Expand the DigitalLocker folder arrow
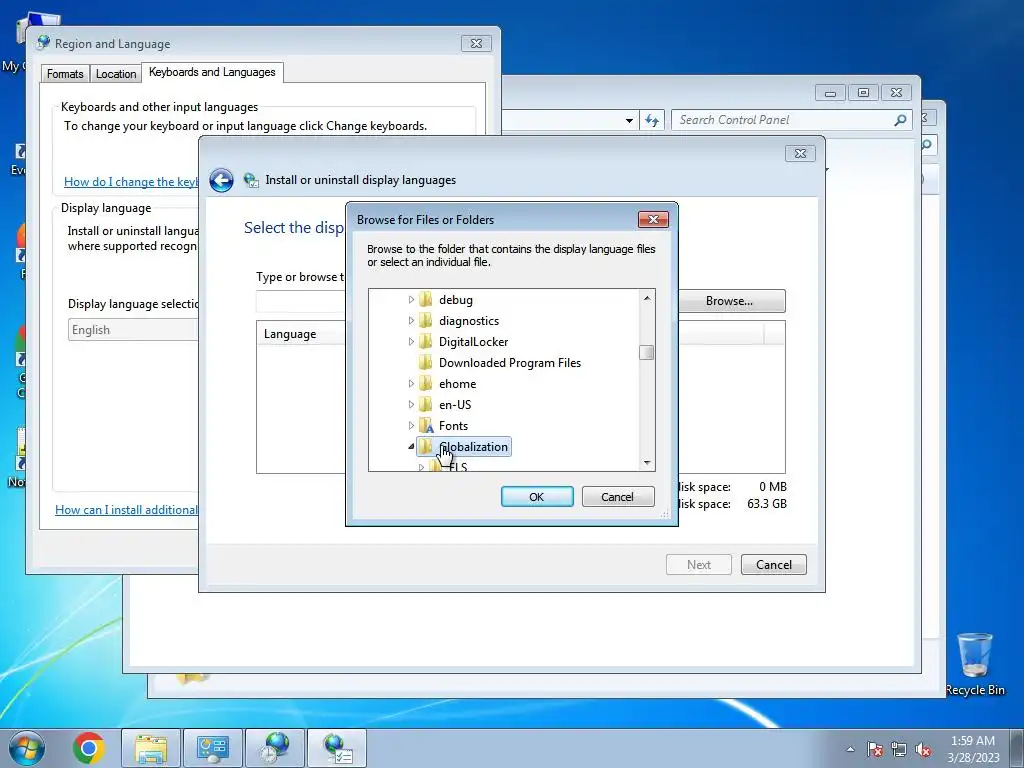Screen dimensions: 1024x768 coord(411,342)
